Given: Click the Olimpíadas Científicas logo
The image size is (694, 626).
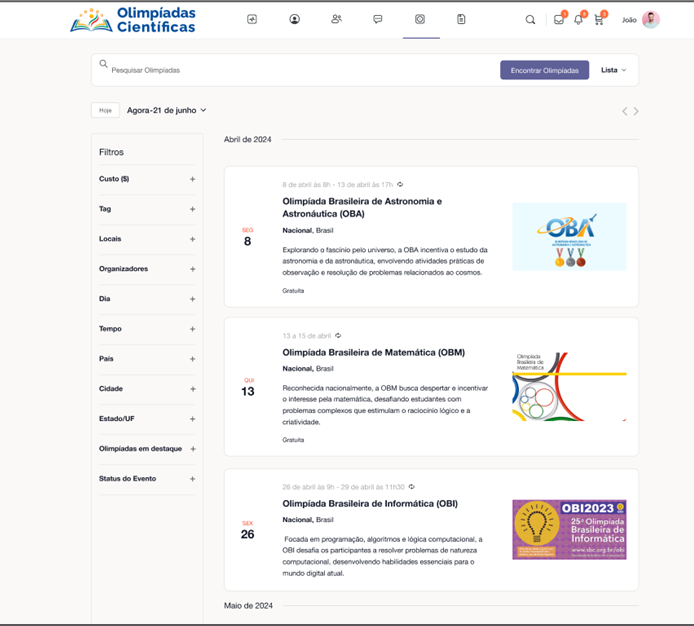Looking at the screenshot, I should 133,20.
